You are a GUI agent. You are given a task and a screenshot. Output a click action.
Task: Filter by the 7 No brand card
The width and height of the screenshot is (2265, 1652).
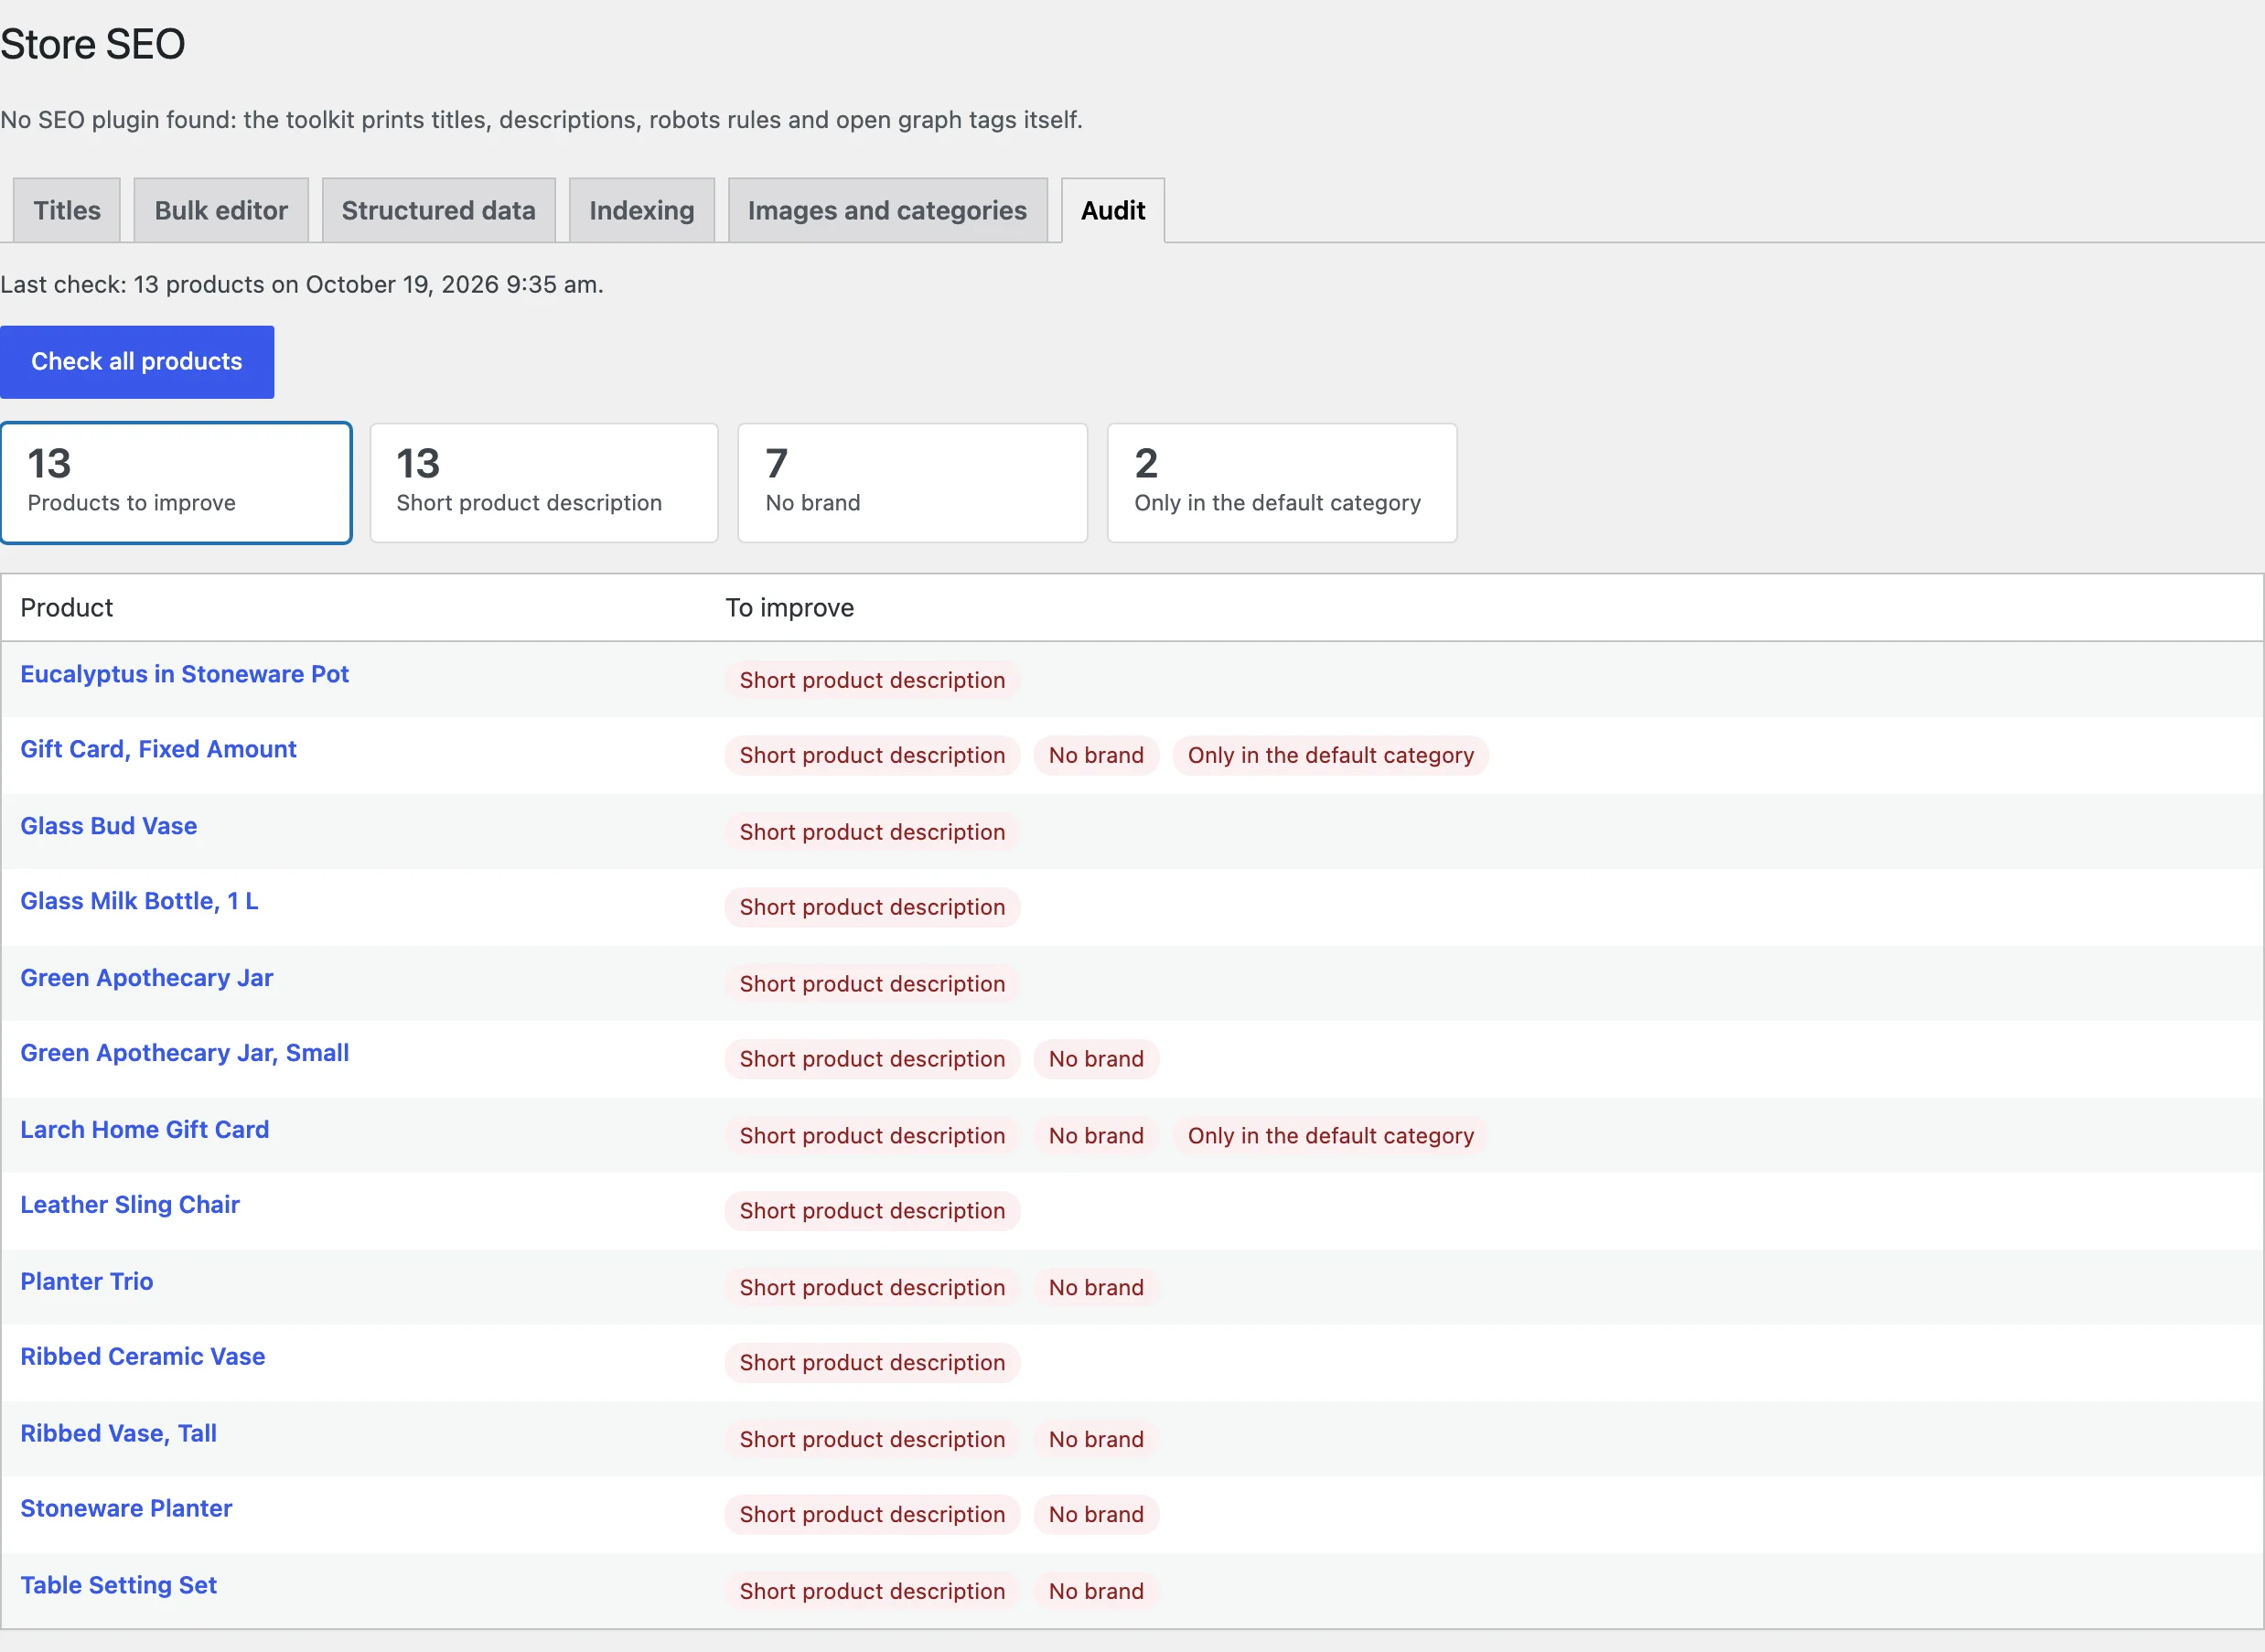point(913,483)
